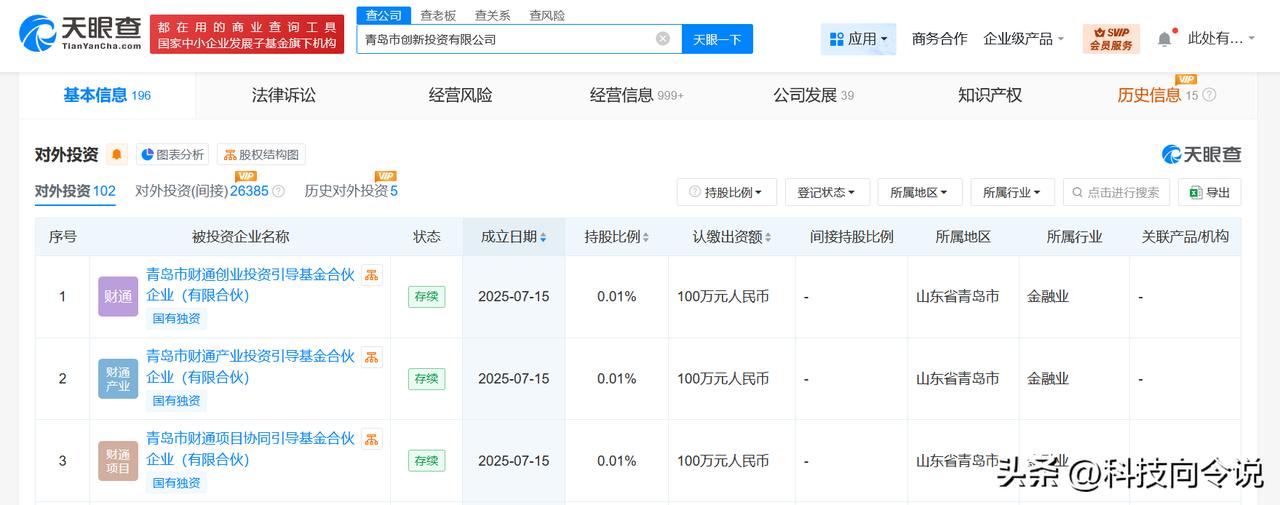Open 青岛市财通项目协同引导基金合伙企业 link
The height and width of the screenshot is (505, 1280).
coord(251,449)
